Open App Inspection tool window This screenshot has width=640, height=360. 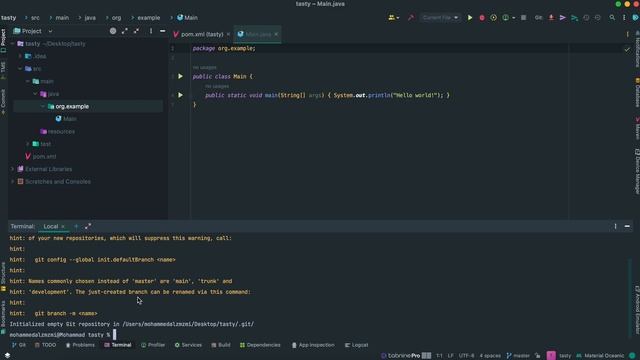(x=313, y=345)
